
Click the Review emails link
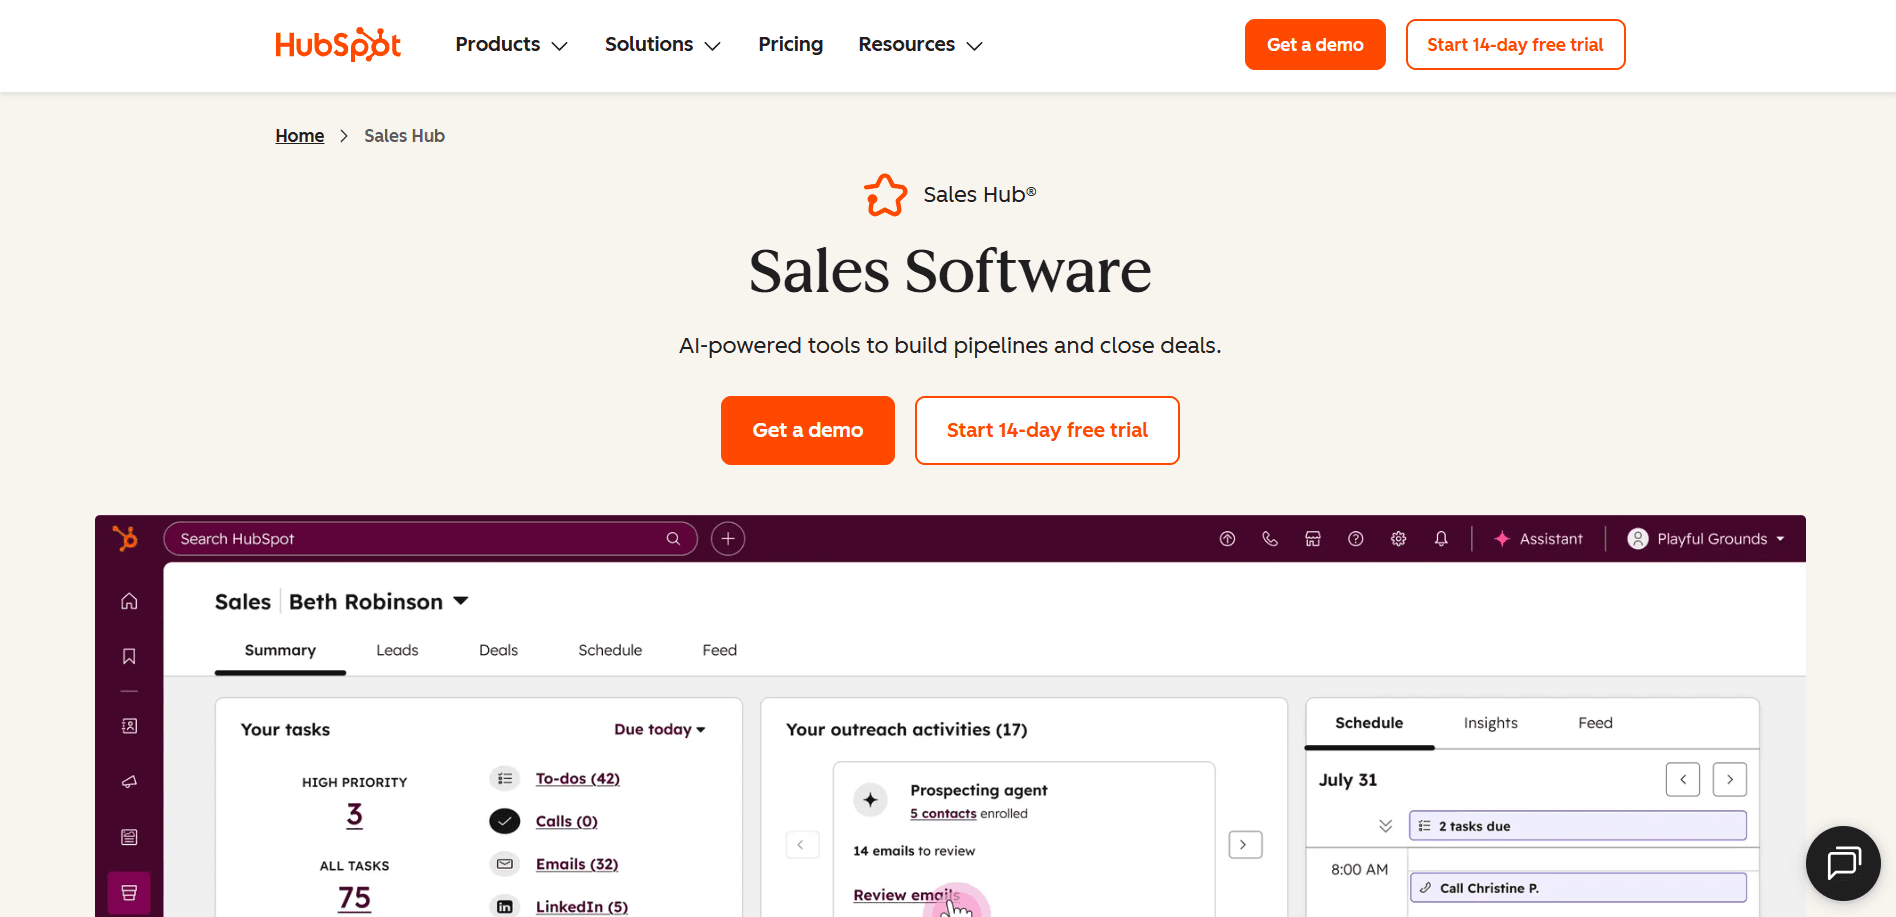[906, 895]
